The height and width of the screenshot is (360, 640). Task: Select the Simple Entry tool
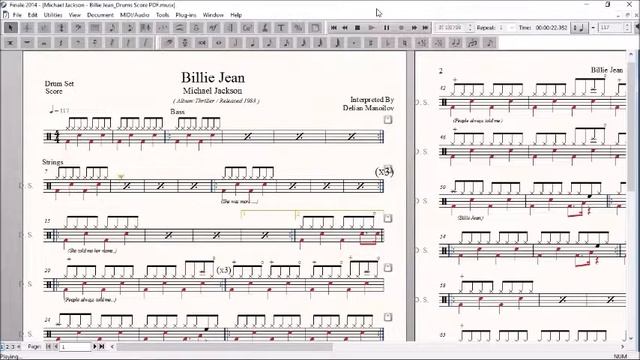point(112,28)
